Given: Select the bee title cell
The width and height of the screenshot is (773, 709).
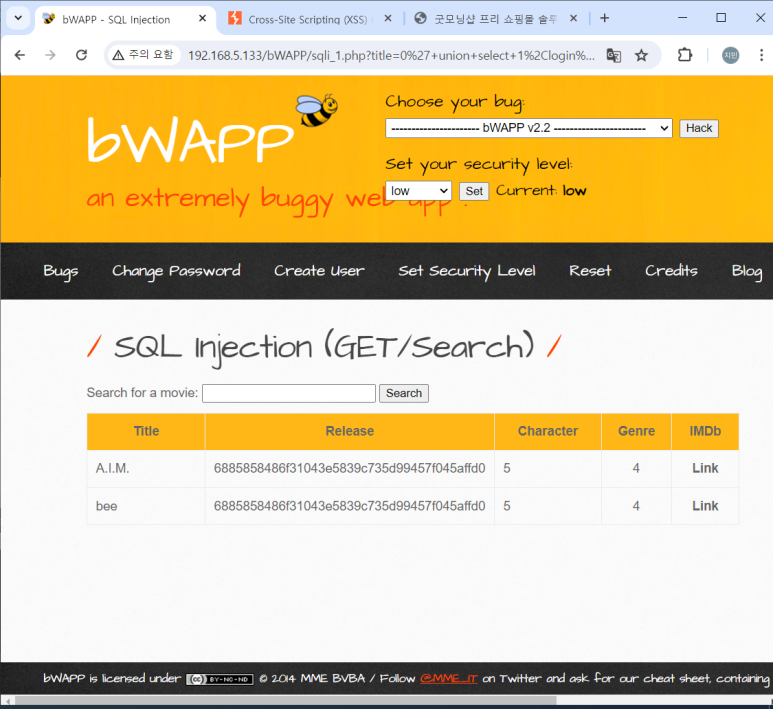Looking at the screenshot, I should tap(146, 506).
